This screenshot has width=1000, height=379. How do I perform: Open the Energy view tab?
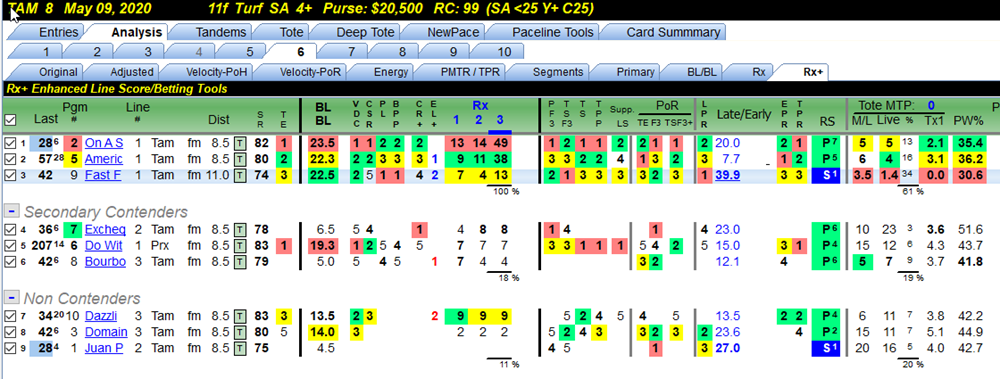pos(390,72)
